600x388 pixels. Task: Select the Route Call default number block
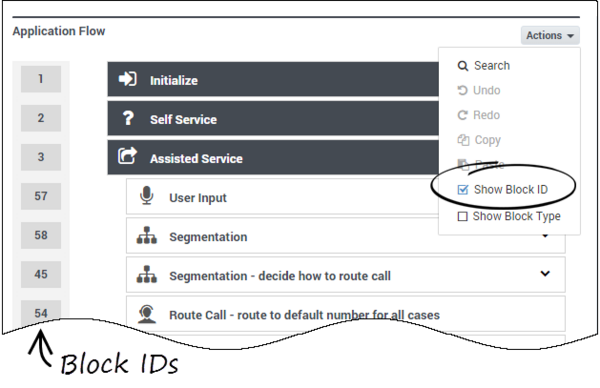[346, 314]
